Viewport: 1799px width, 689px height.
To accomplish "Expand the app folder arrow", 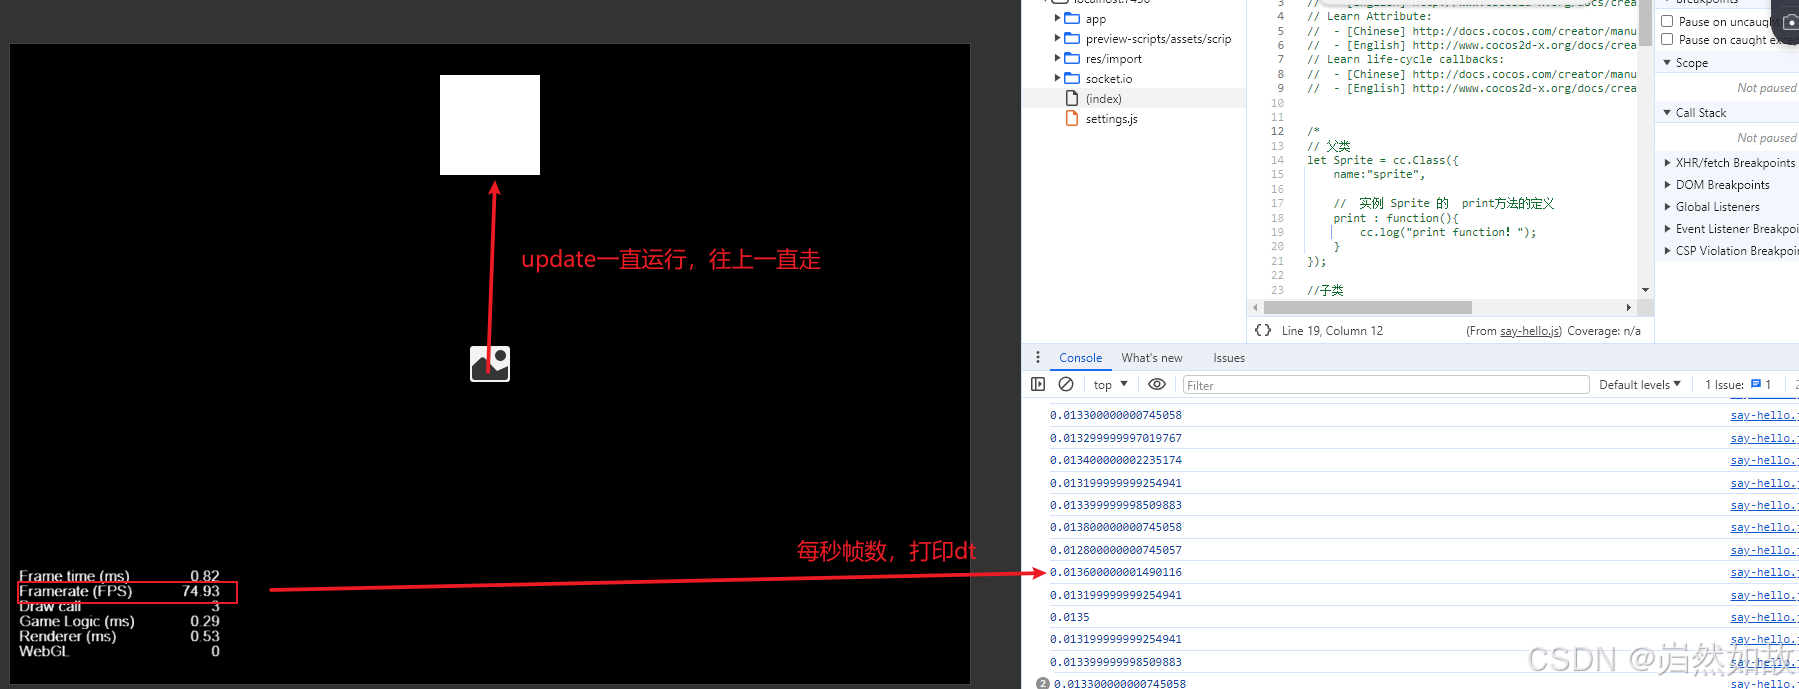I will [x=1057, y=18].
